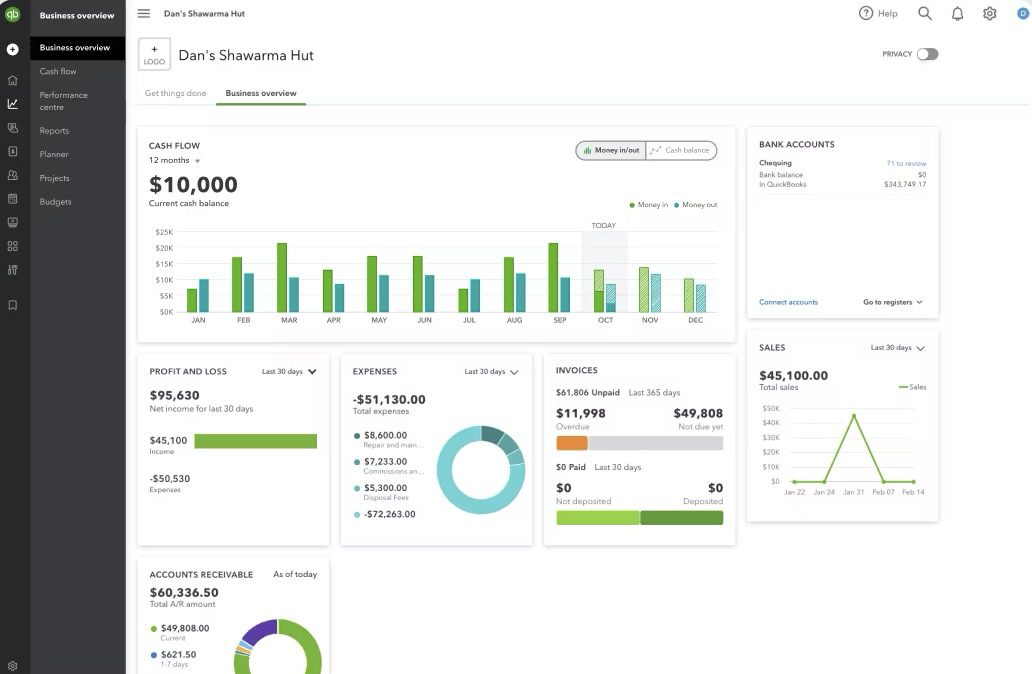Click the hamburger menu icon
This screenshot has width=1032, height=674.
(x=141, y=11)
